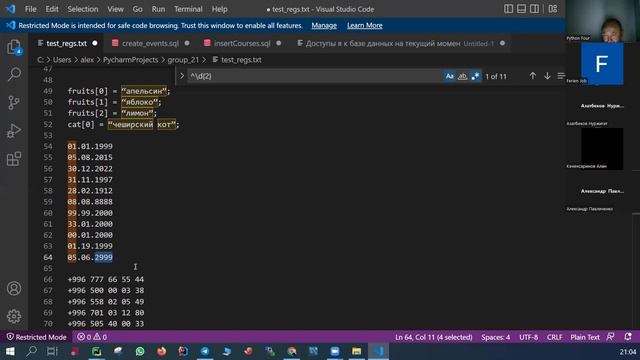Open the Edit menu
Image resolution: width=640 pixels, height=360 pixels.
[x=52, y=9]
